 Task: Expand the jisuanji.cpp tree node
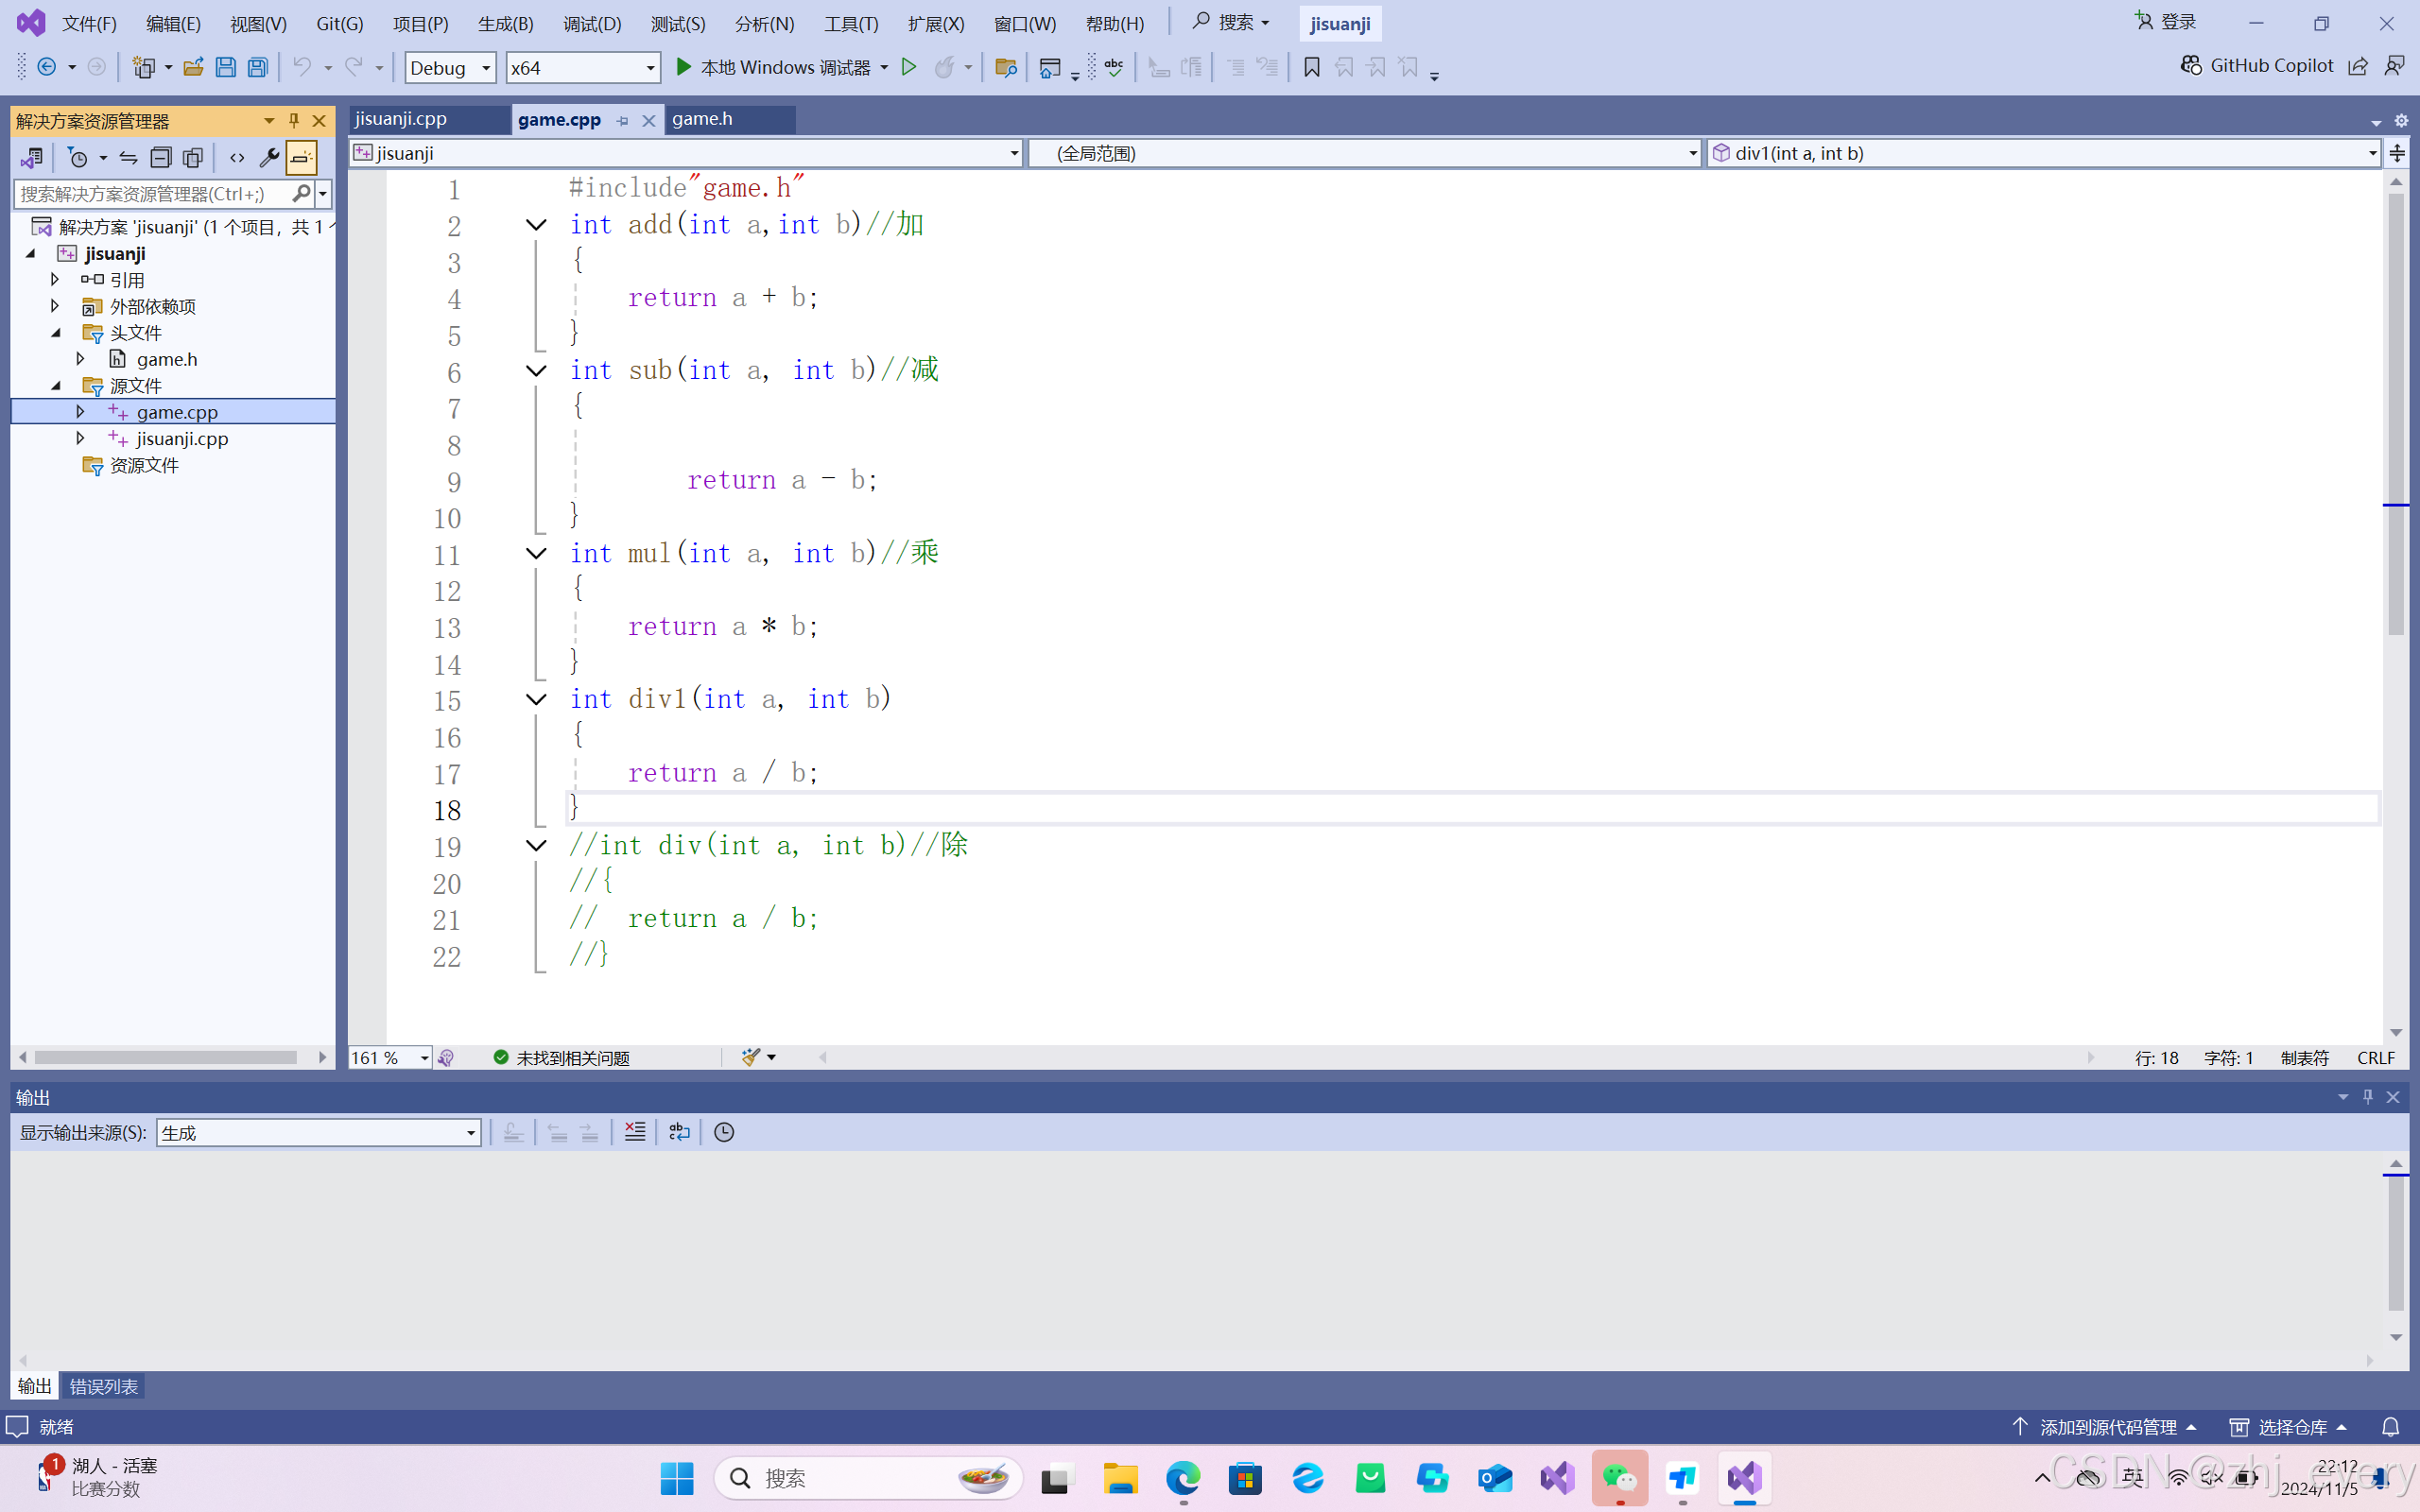coord(80,438)
